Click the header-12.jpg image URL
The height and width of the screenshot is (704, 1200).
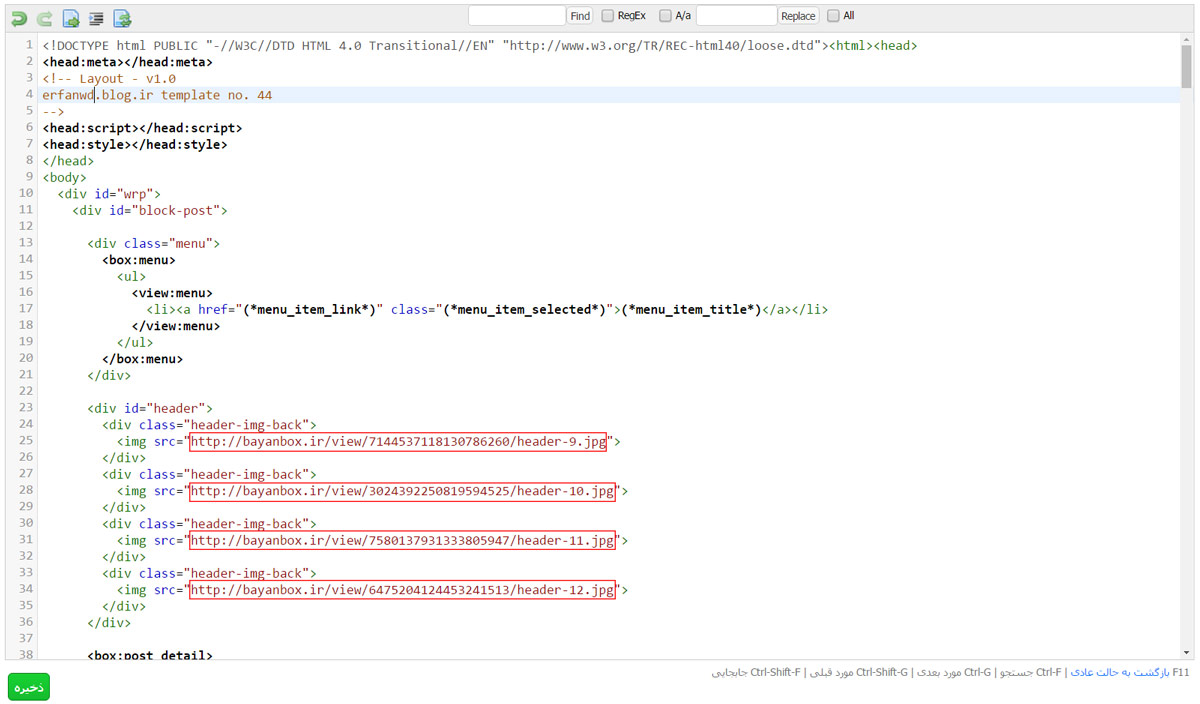click(x=402, y=590)
